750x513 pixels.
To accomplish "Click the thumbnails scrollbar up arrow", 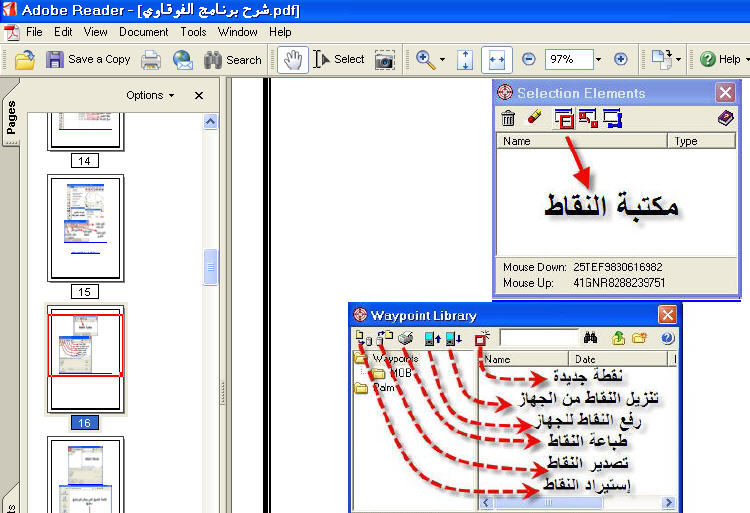I will click(210, 121).
